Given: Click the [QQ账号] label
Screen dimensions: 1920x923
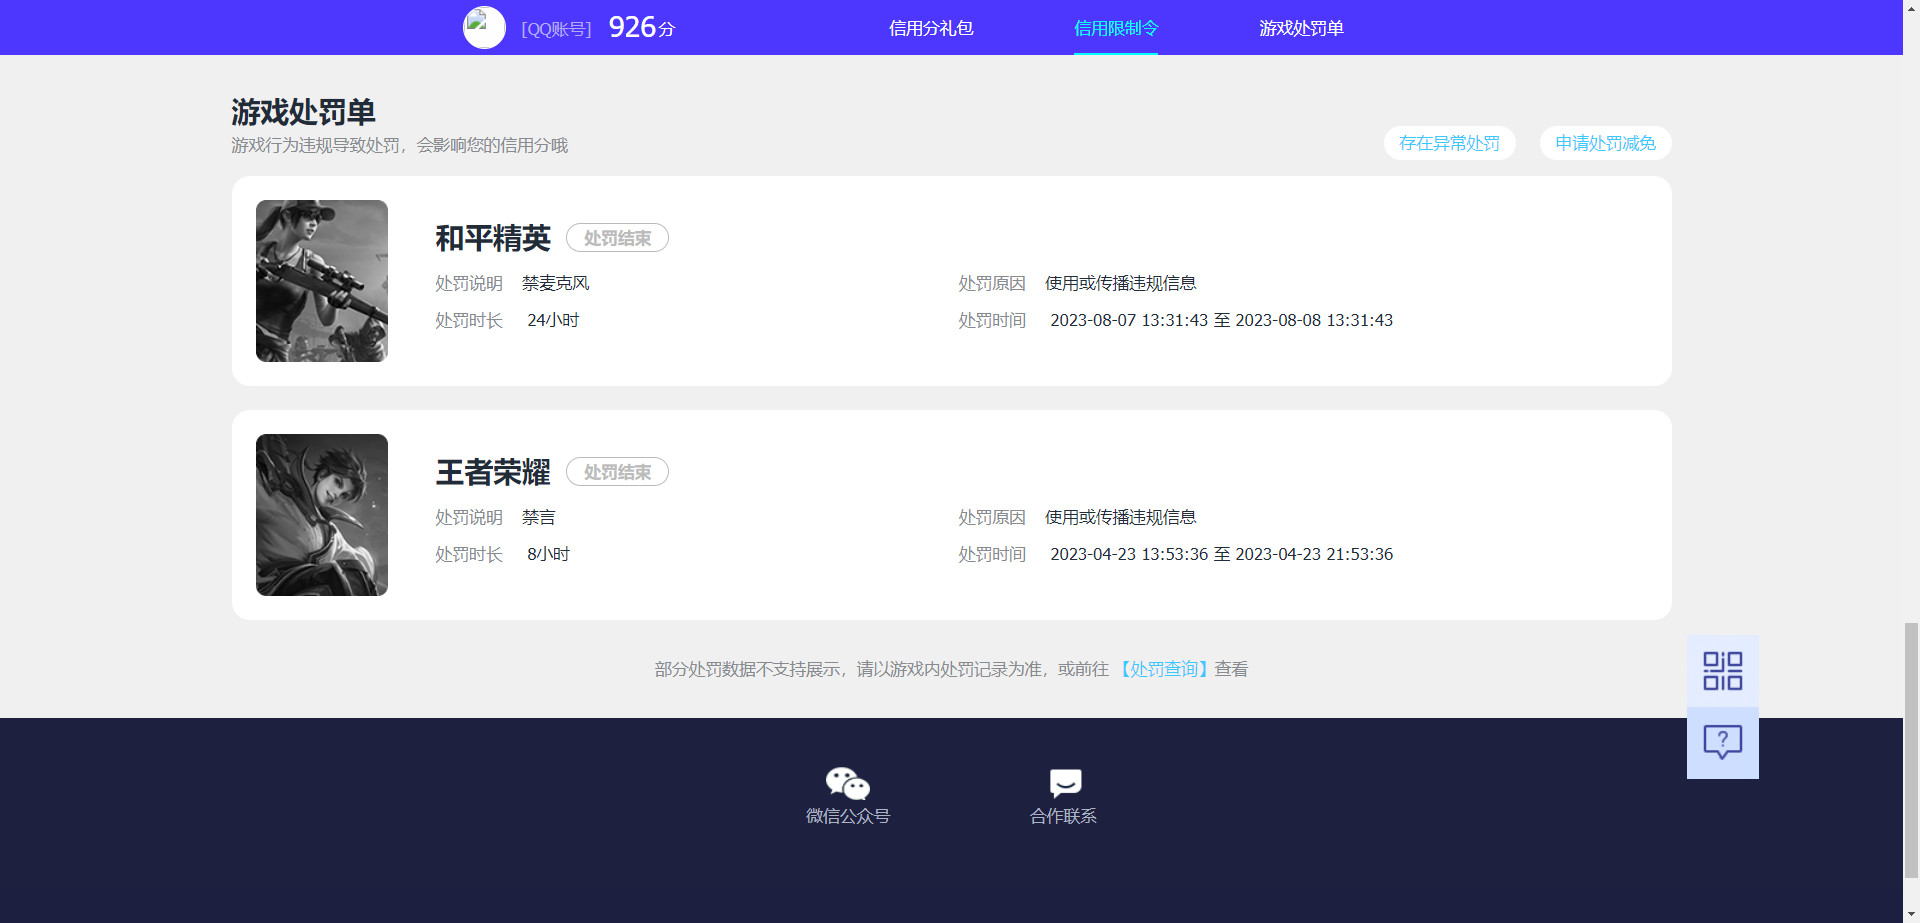Looking at the screenshot, I should tap(556, 29).
